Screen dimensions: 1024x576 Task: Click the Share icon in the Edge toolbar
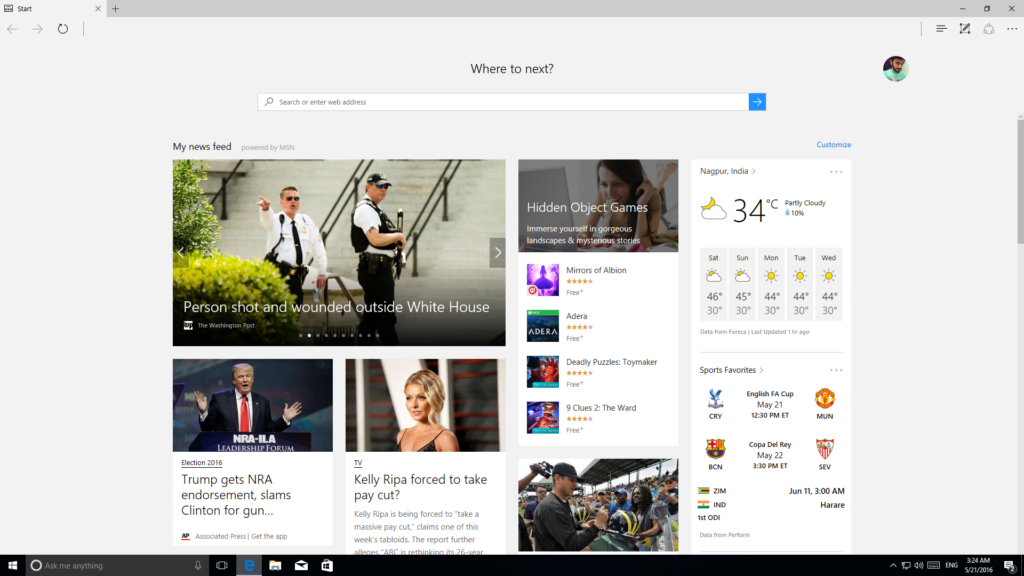click(x=989, y=29)
